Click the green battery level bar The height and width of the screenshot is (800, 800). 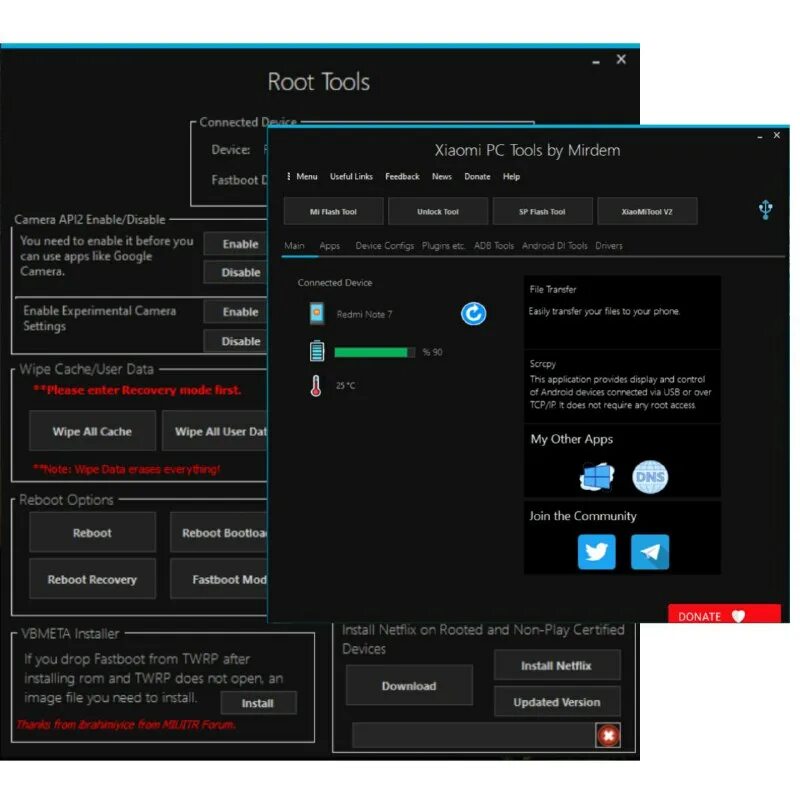(374, 352)
